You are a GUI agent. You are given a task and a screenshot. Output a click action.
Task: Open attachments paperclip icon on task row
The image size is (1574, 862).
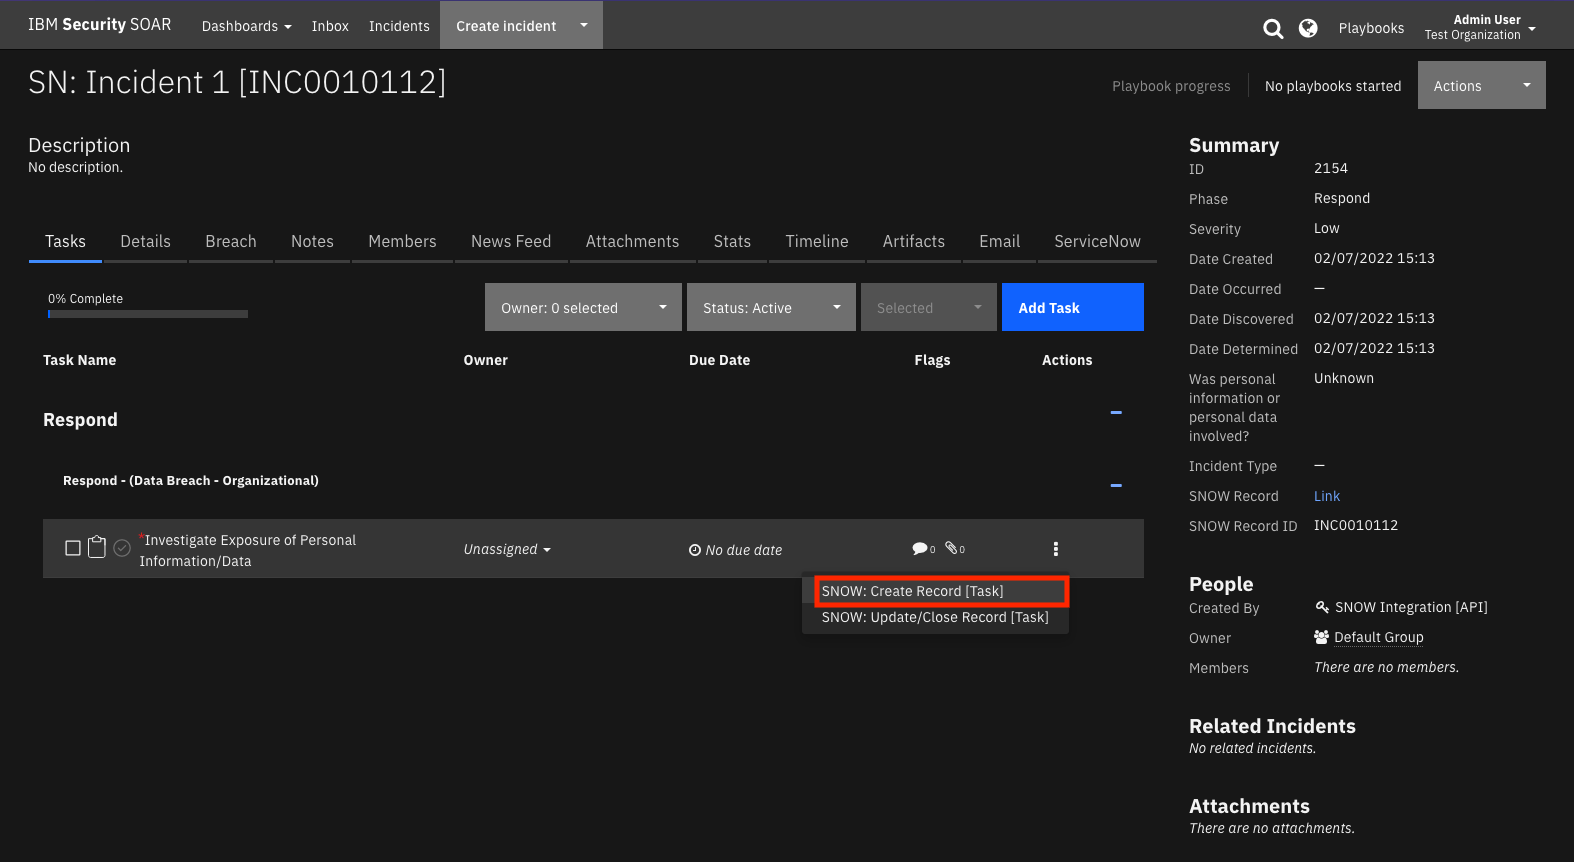951,547
